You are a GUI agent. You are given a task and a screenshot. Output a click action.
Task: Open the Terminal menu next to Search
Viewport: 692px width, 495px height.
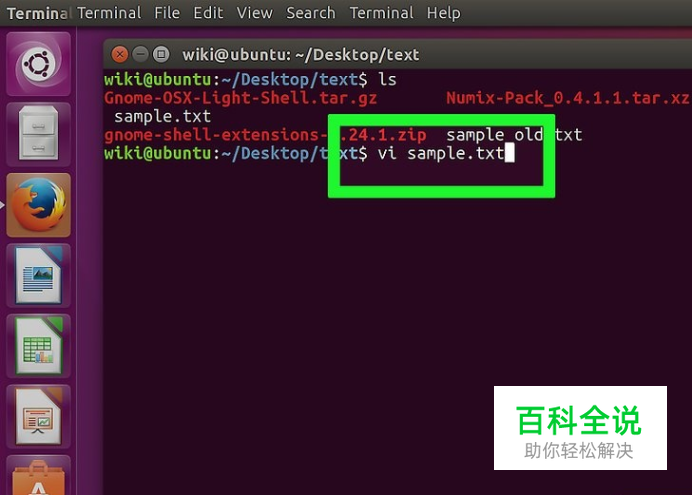tap(382, 13)
